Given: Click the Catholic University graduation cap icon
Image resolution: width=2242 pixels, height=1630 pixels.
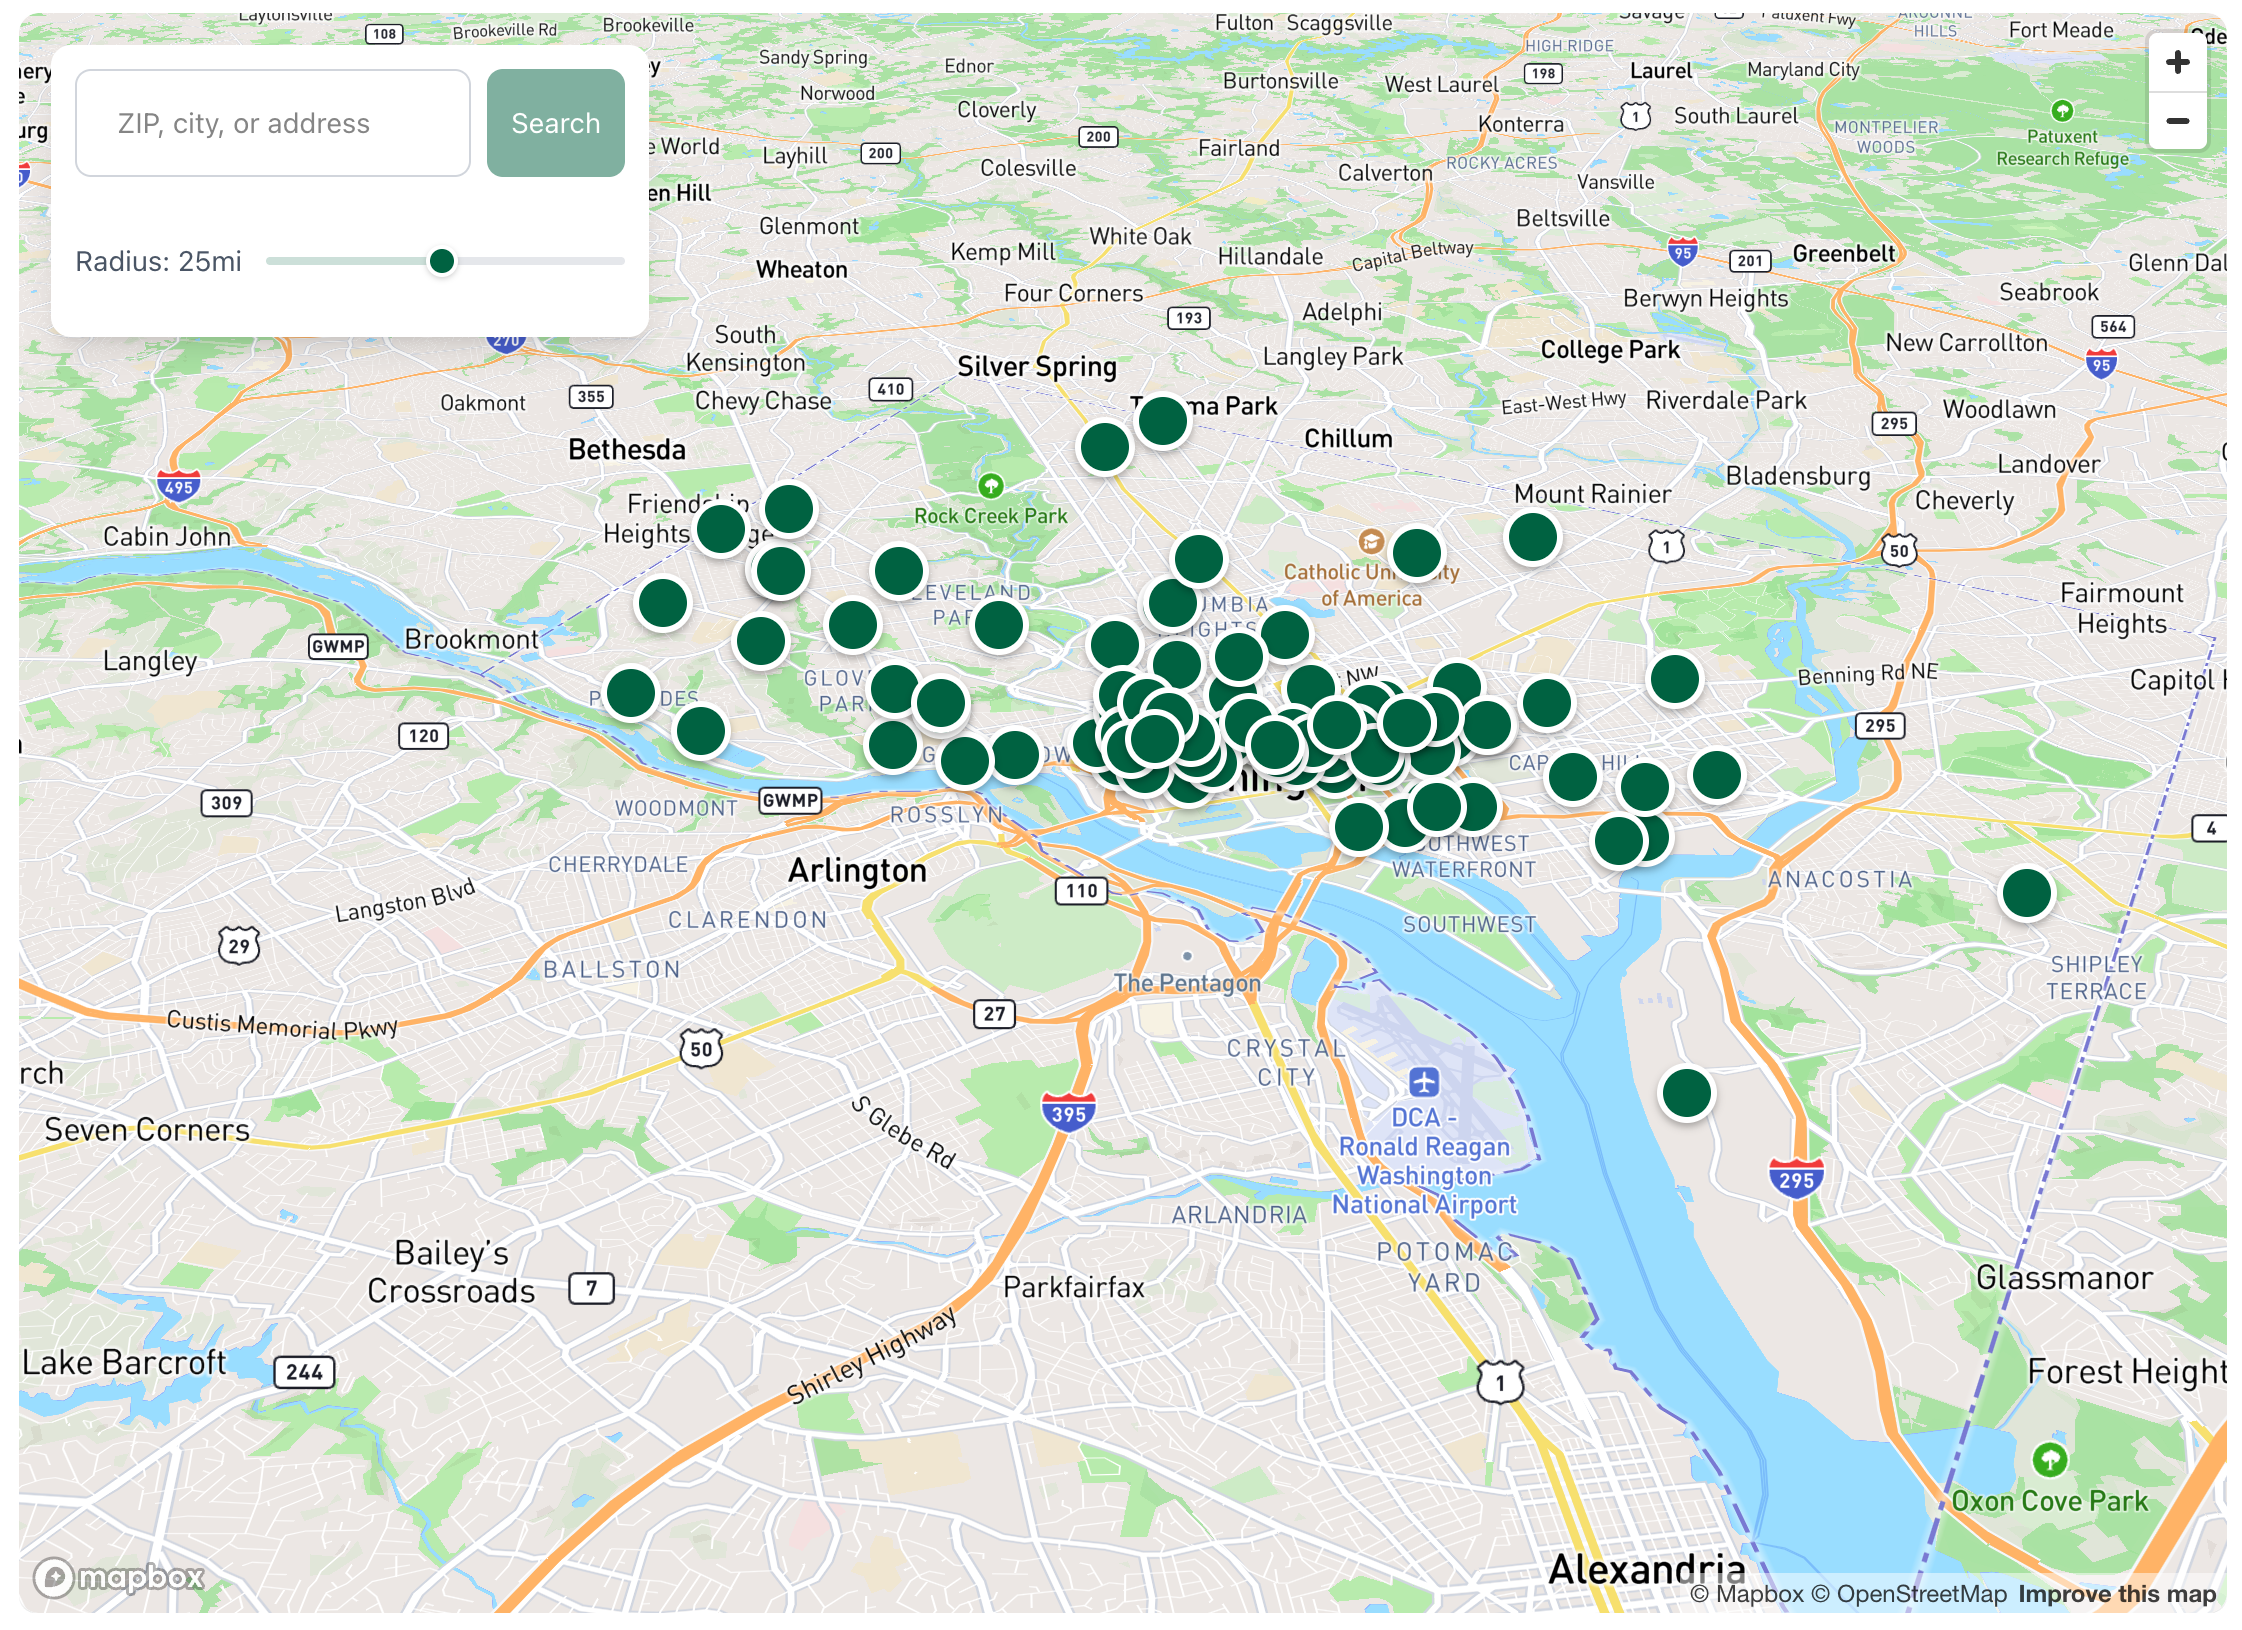Looking at the screenshot, I should tap(1371, 541).
